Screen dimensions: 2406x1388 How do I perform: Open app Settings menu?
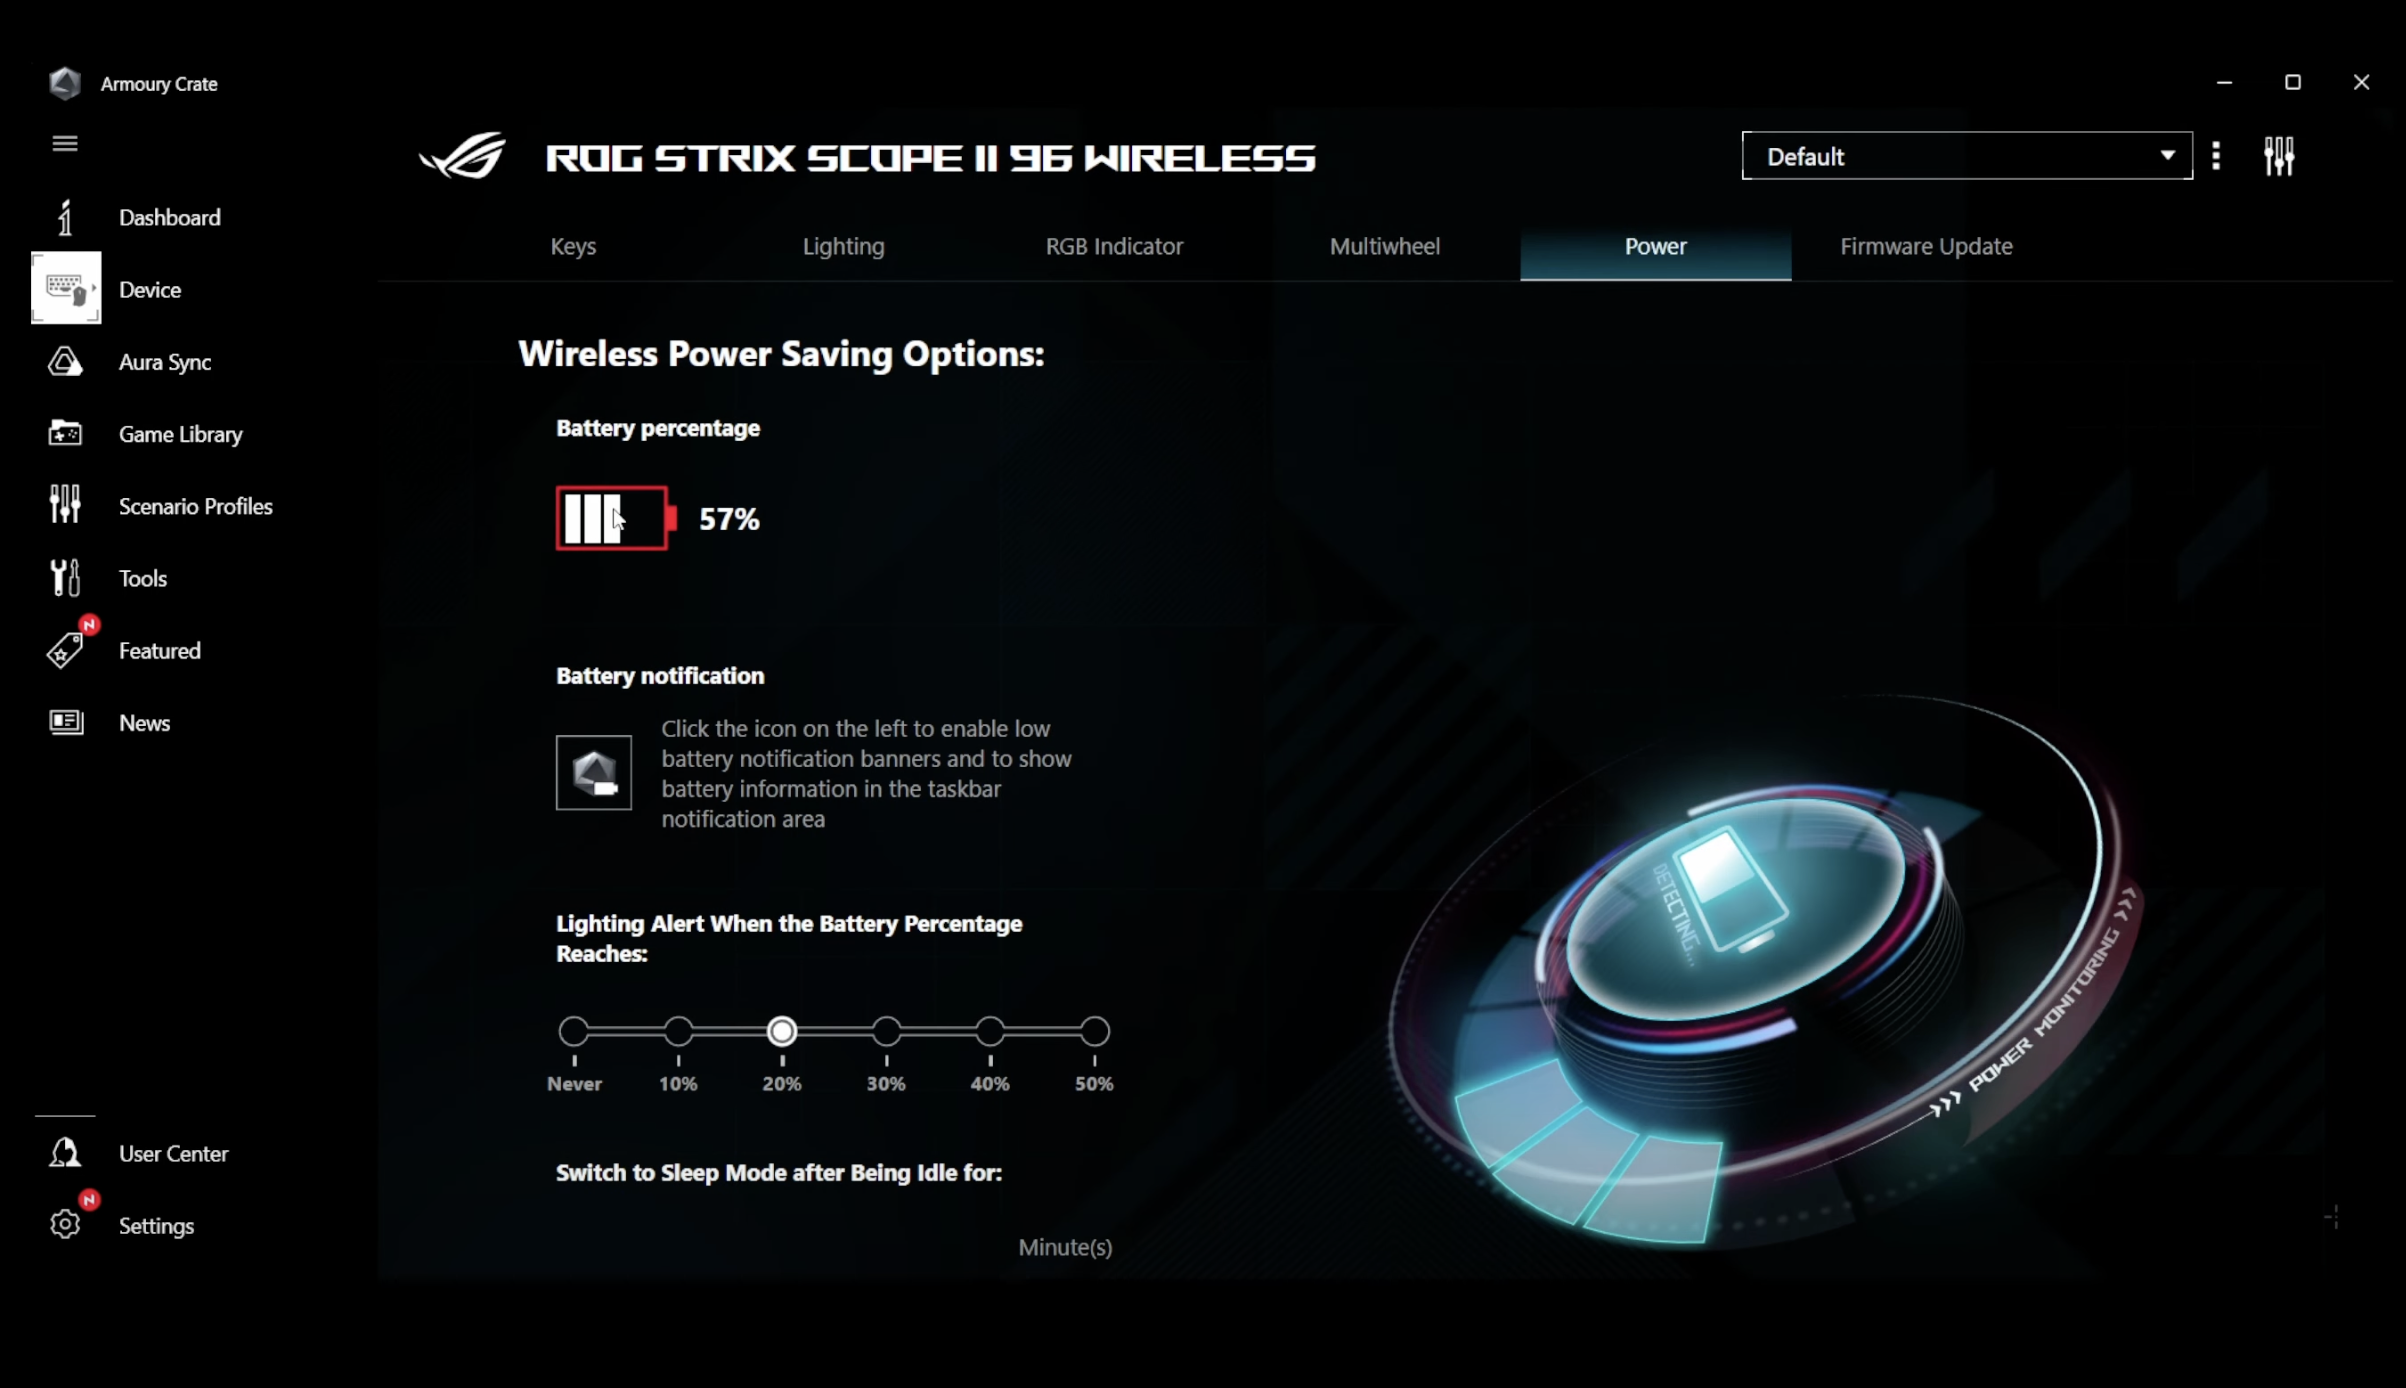coord(157,1224)
